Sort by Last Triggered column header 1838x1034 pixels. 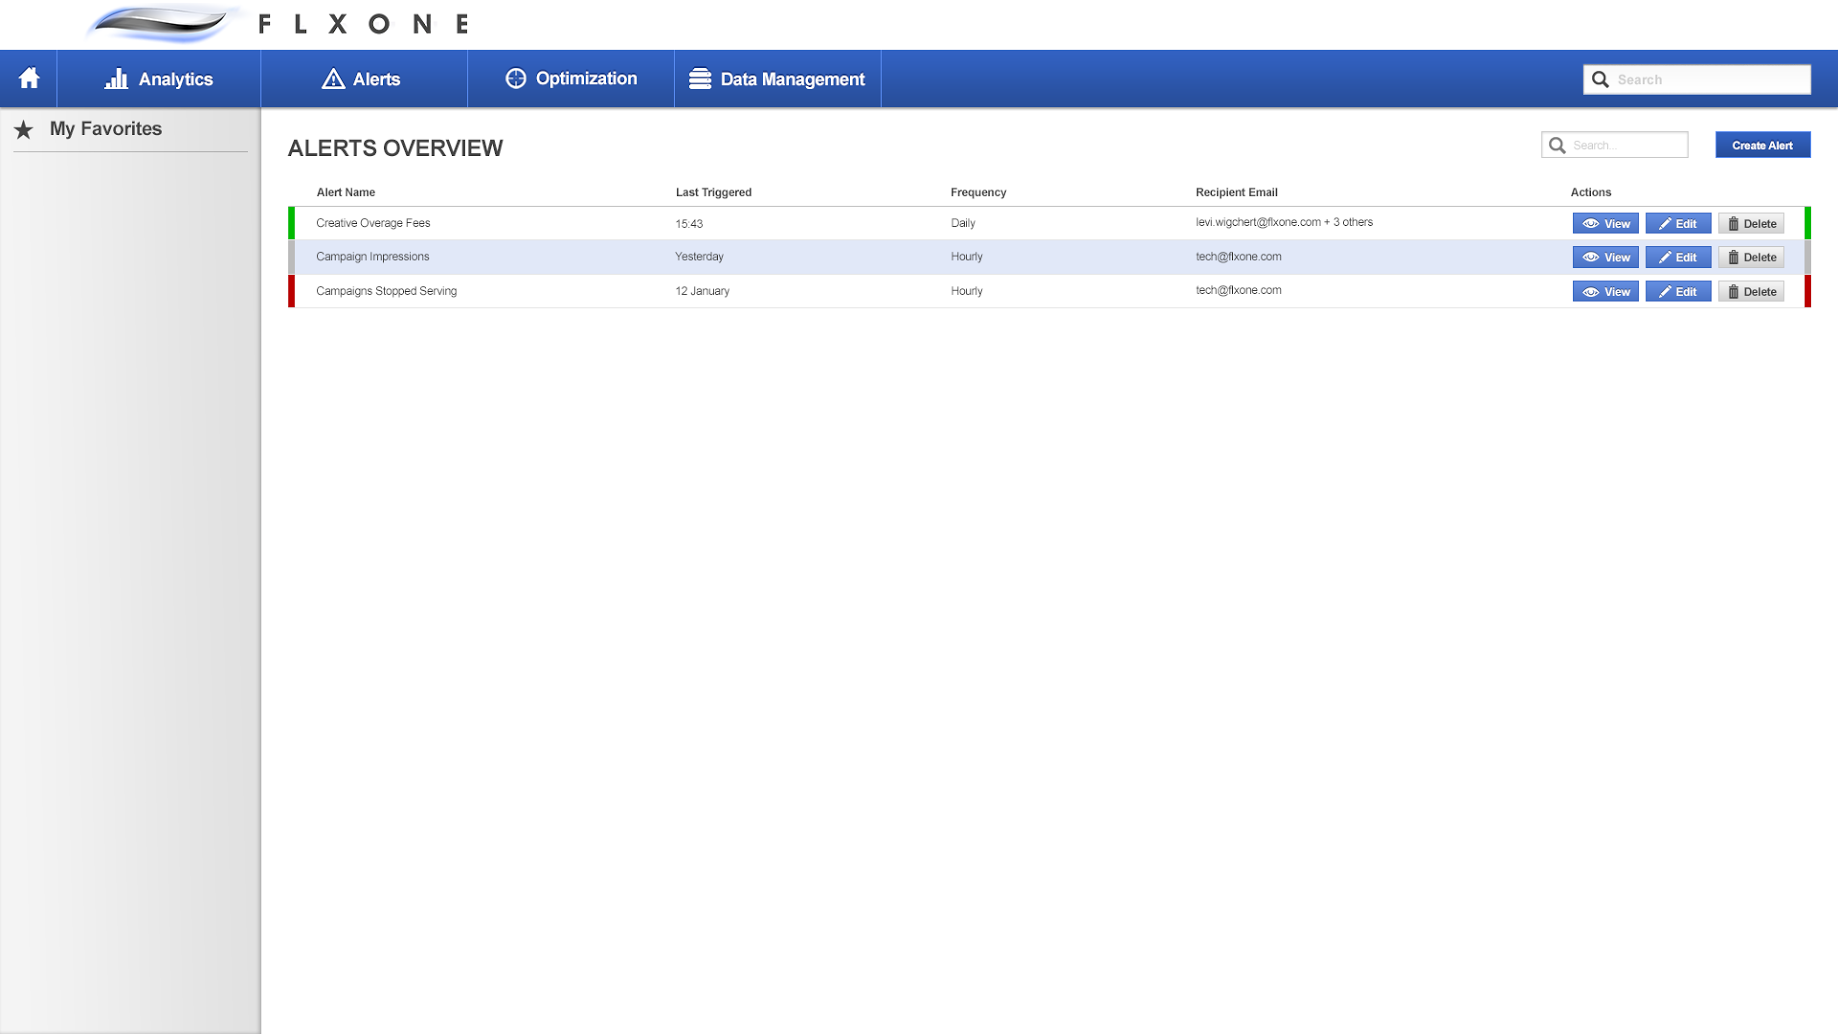(x=713, y=192)
